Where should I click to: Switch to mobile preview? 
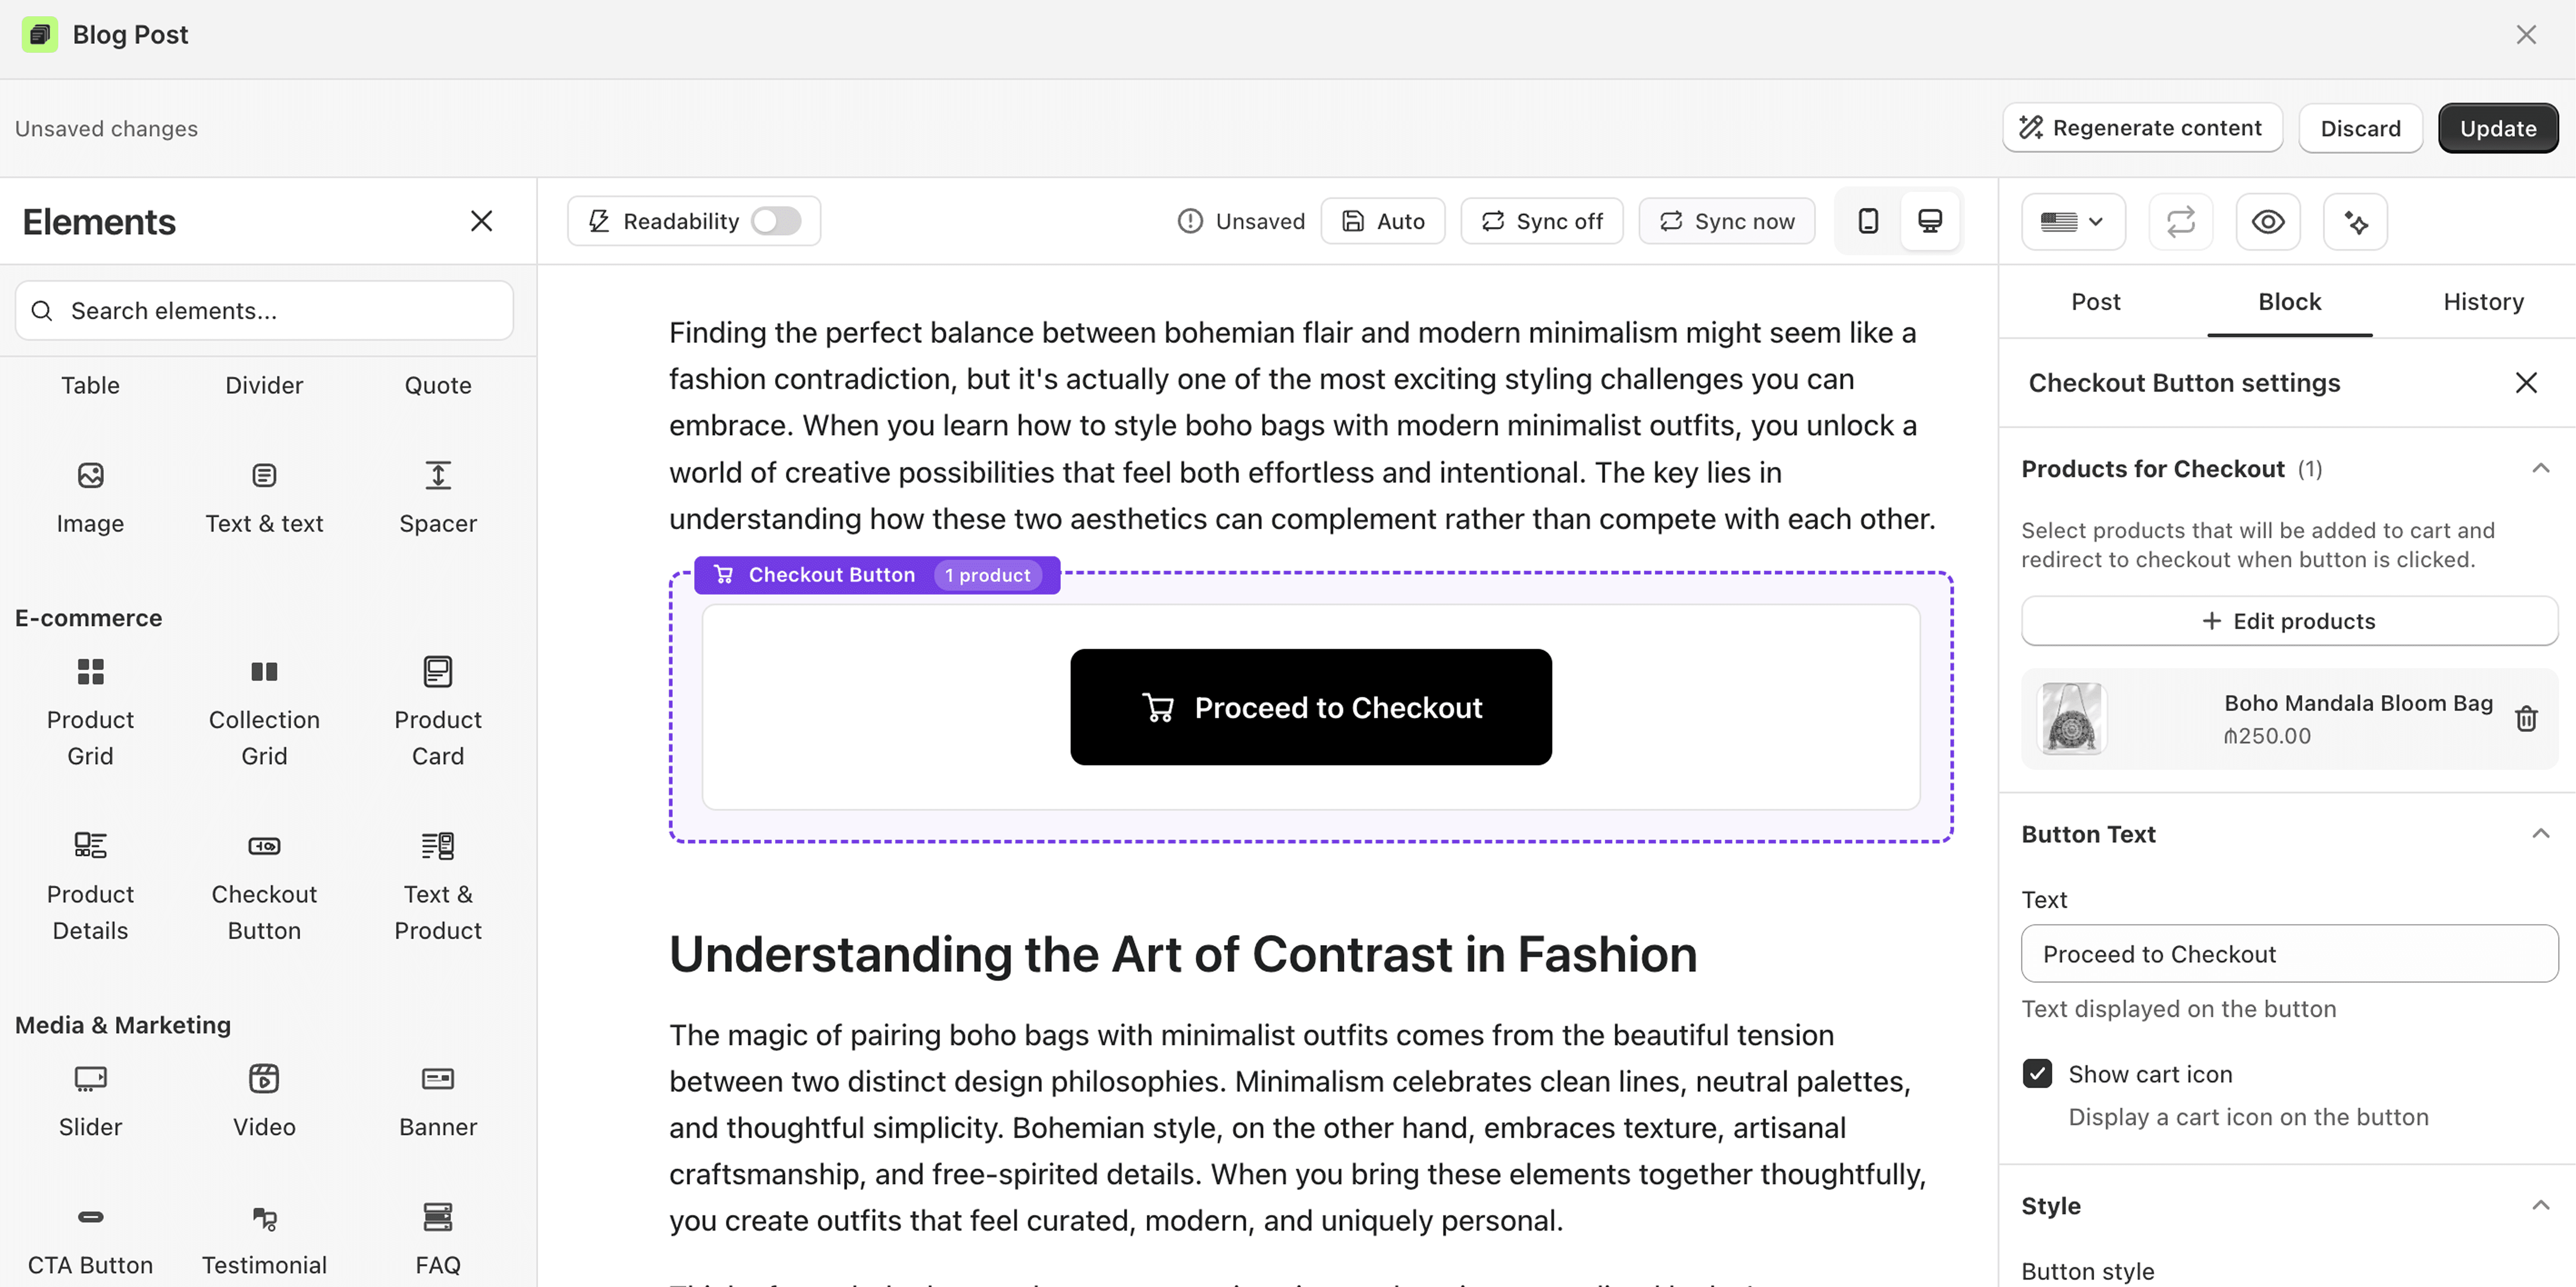[1868, 221]
